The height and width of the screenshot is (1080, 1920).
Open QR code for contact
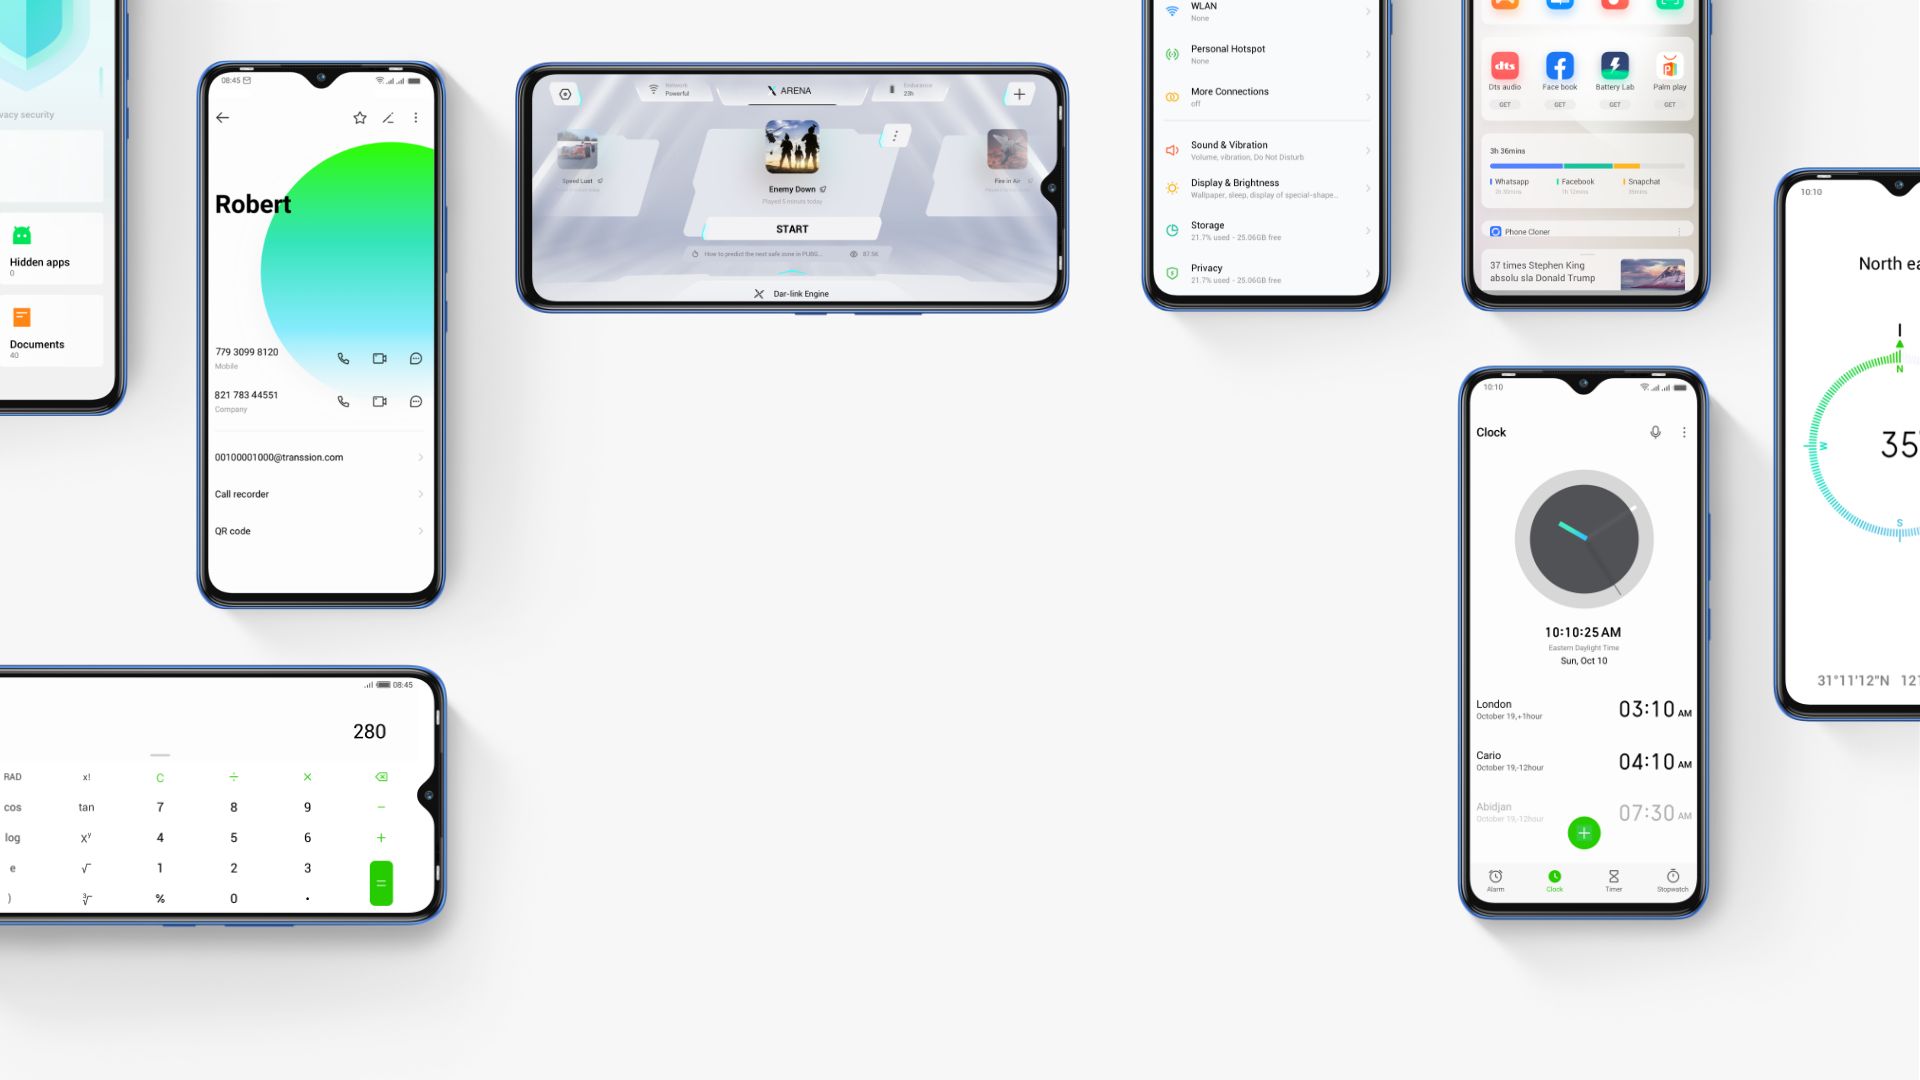pos(318,530)
